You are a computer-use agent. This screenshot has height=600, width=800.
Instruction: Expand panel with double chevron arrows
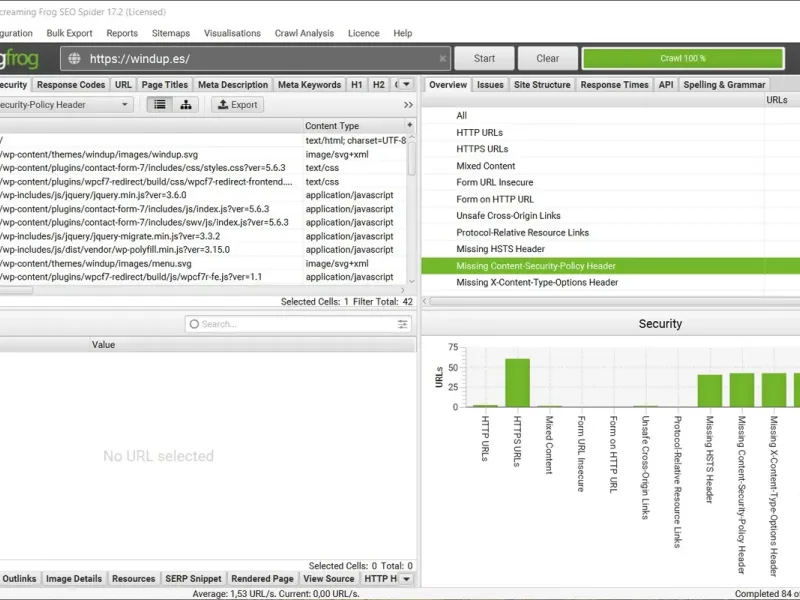pyautogui.click(x=408, y=105)
